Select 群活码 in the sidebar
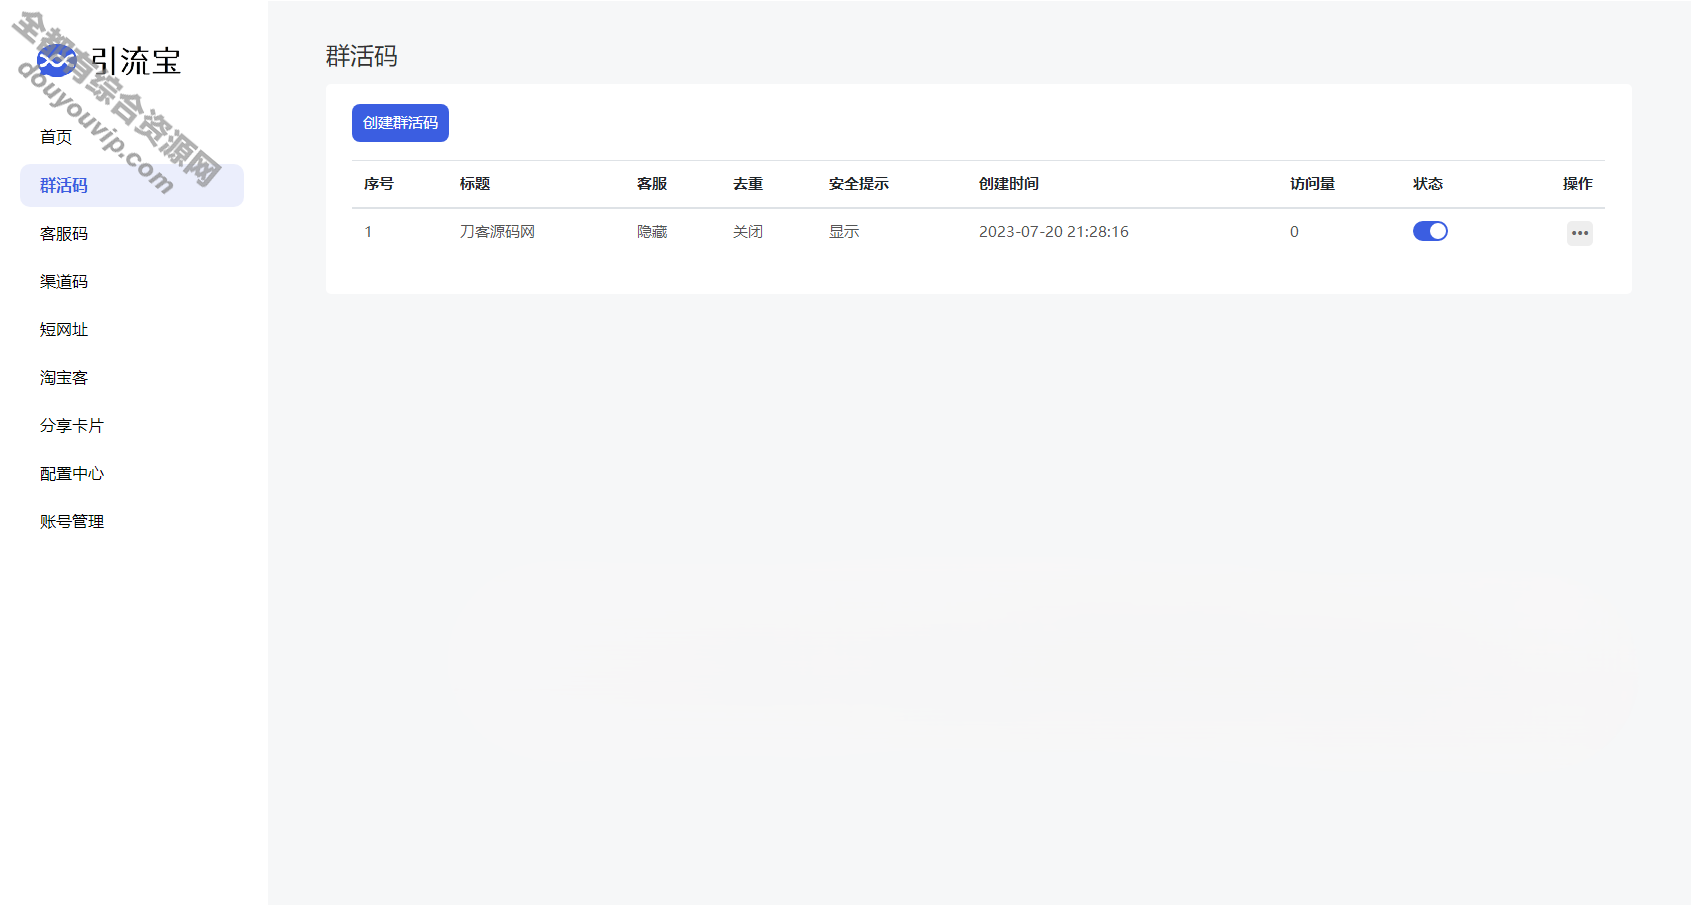 point(132,185)
